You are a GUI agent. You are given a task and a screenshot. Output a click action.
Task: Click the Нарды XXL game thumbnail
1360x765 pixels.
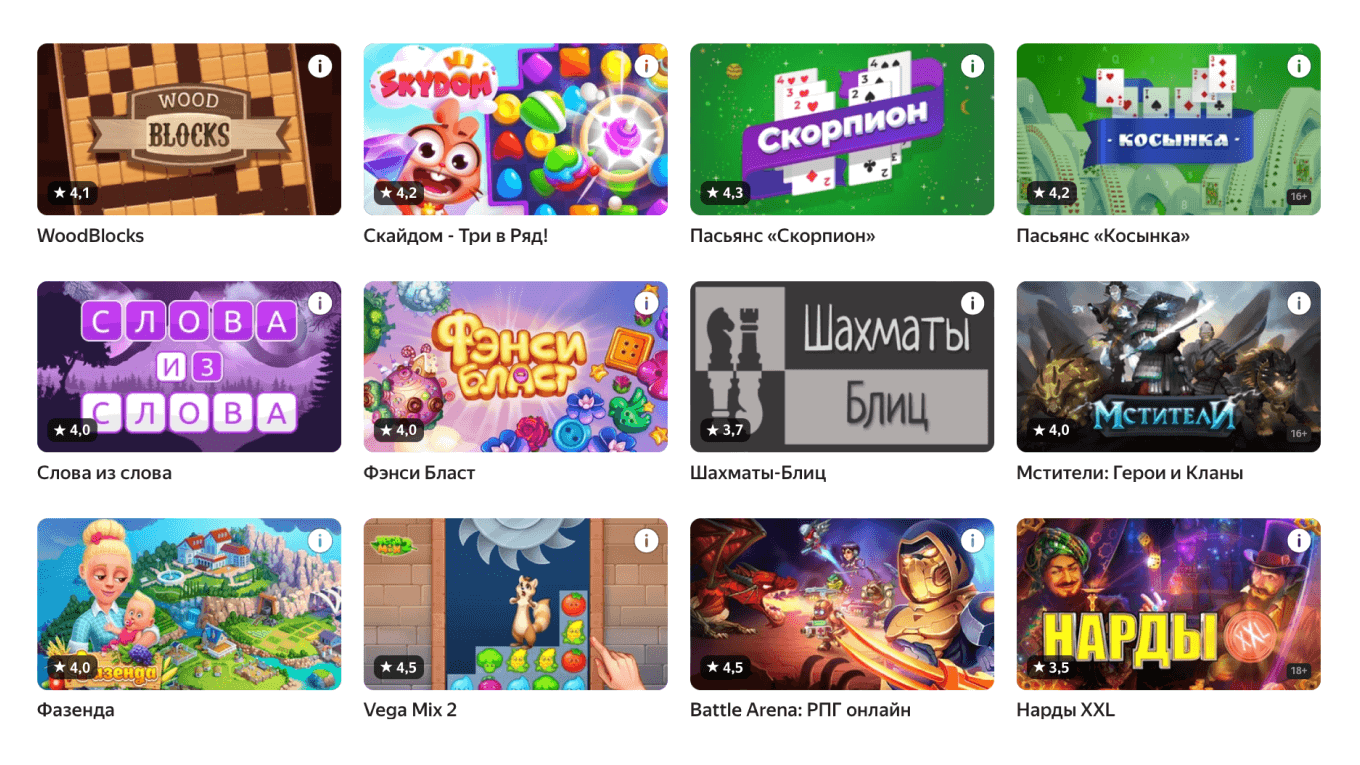pyautogui.click(x=1168, y=603)
